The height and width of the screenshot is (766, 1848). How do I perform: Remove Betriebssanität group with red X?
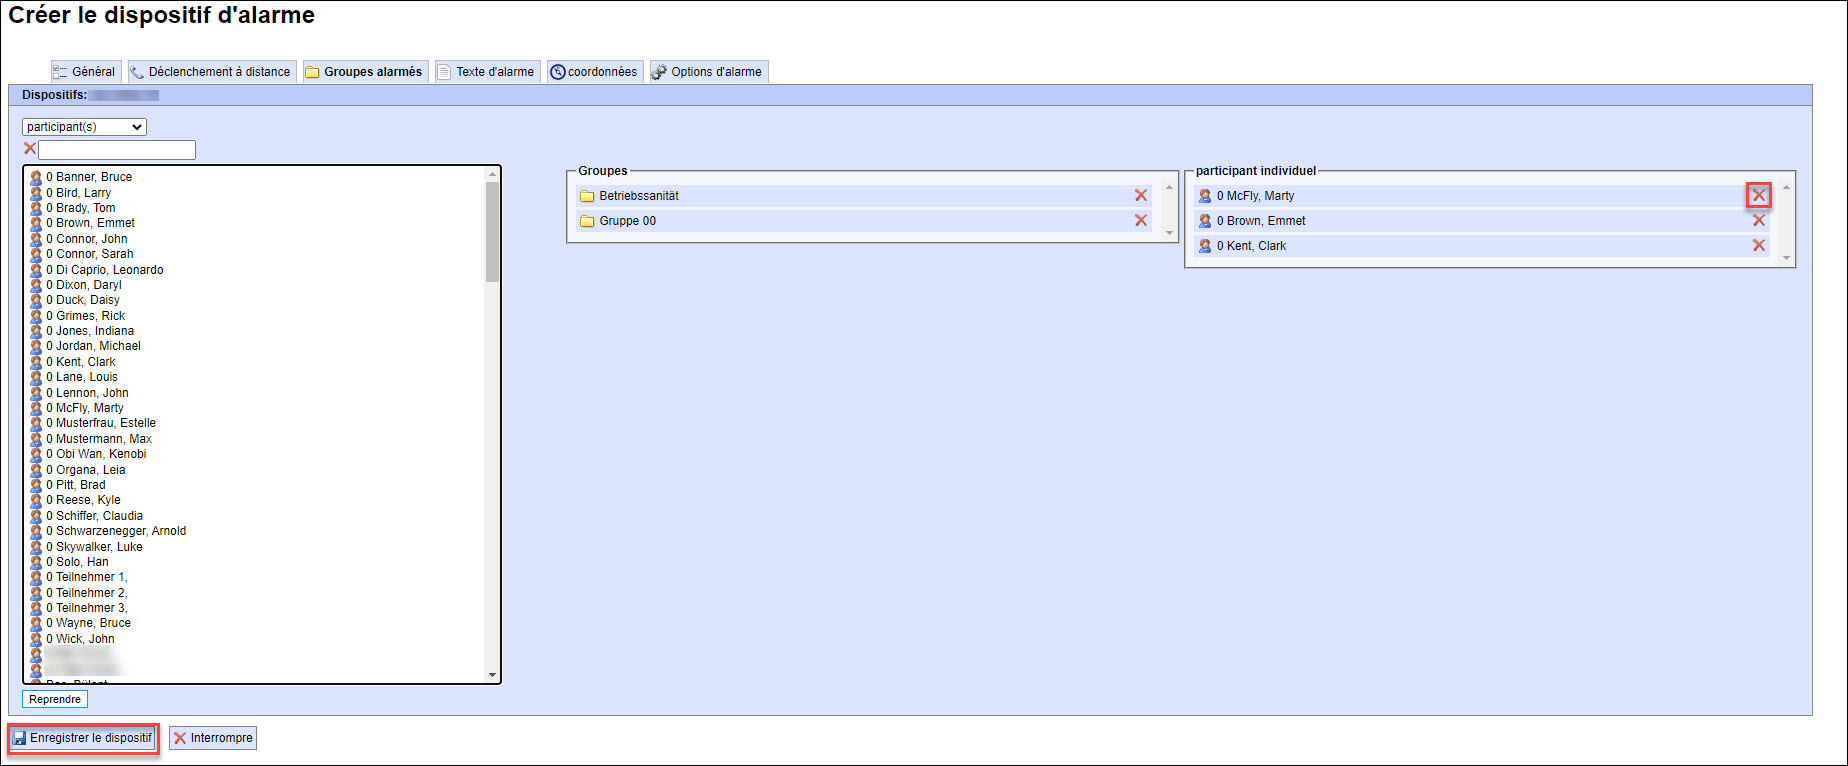pos(1140,196)
